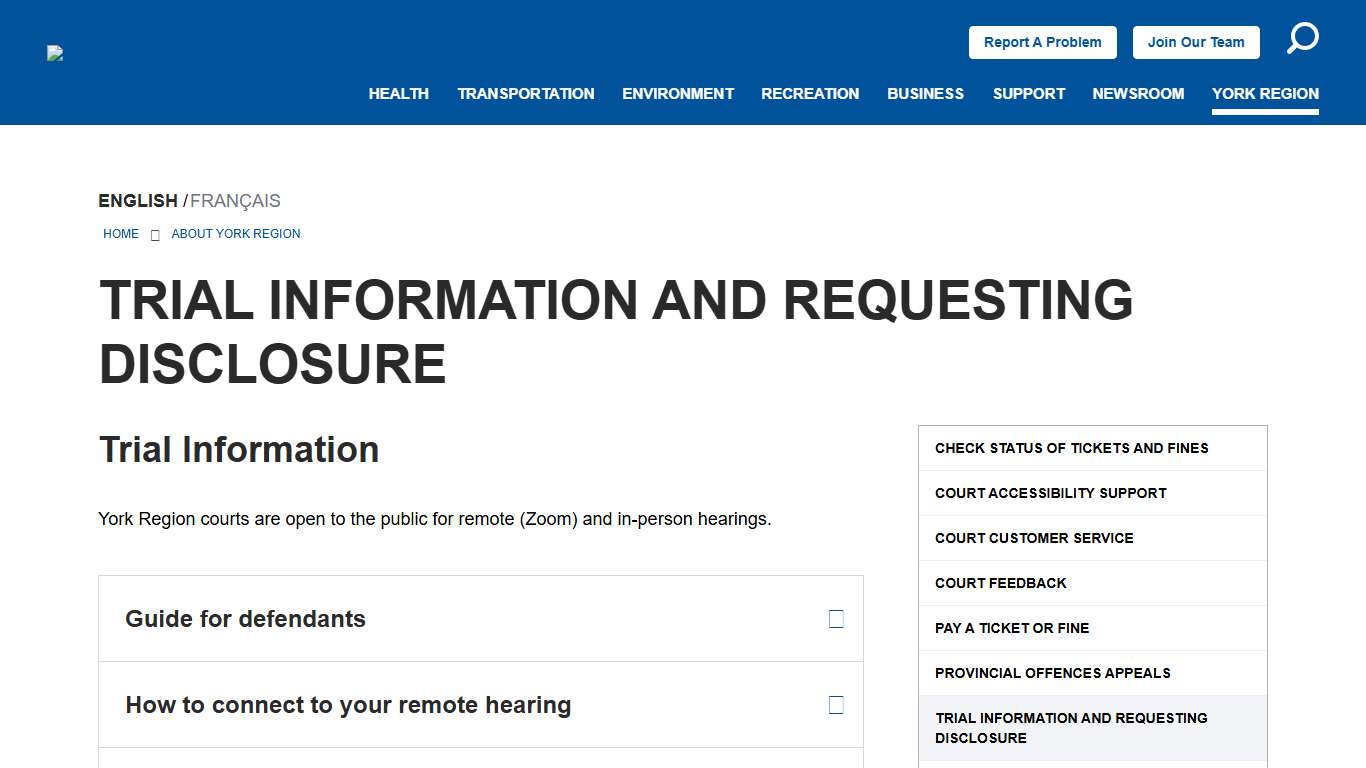Open Pay a Ticket or Fine
Screen dimensions: 1366x768
(x=1011, y=628)
